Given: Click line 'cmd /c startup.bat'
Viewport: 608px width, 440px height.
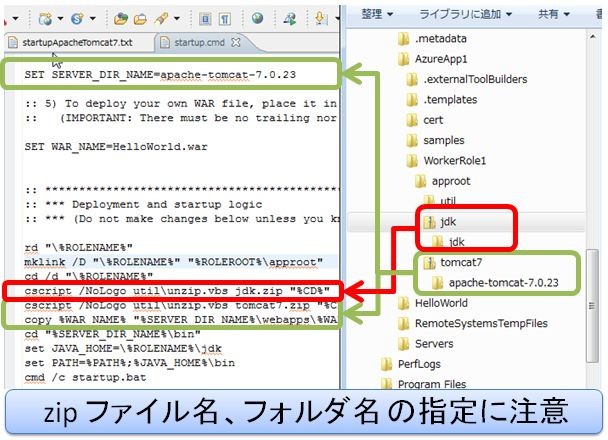Looking at the screenshot, I should coord(85,377).
